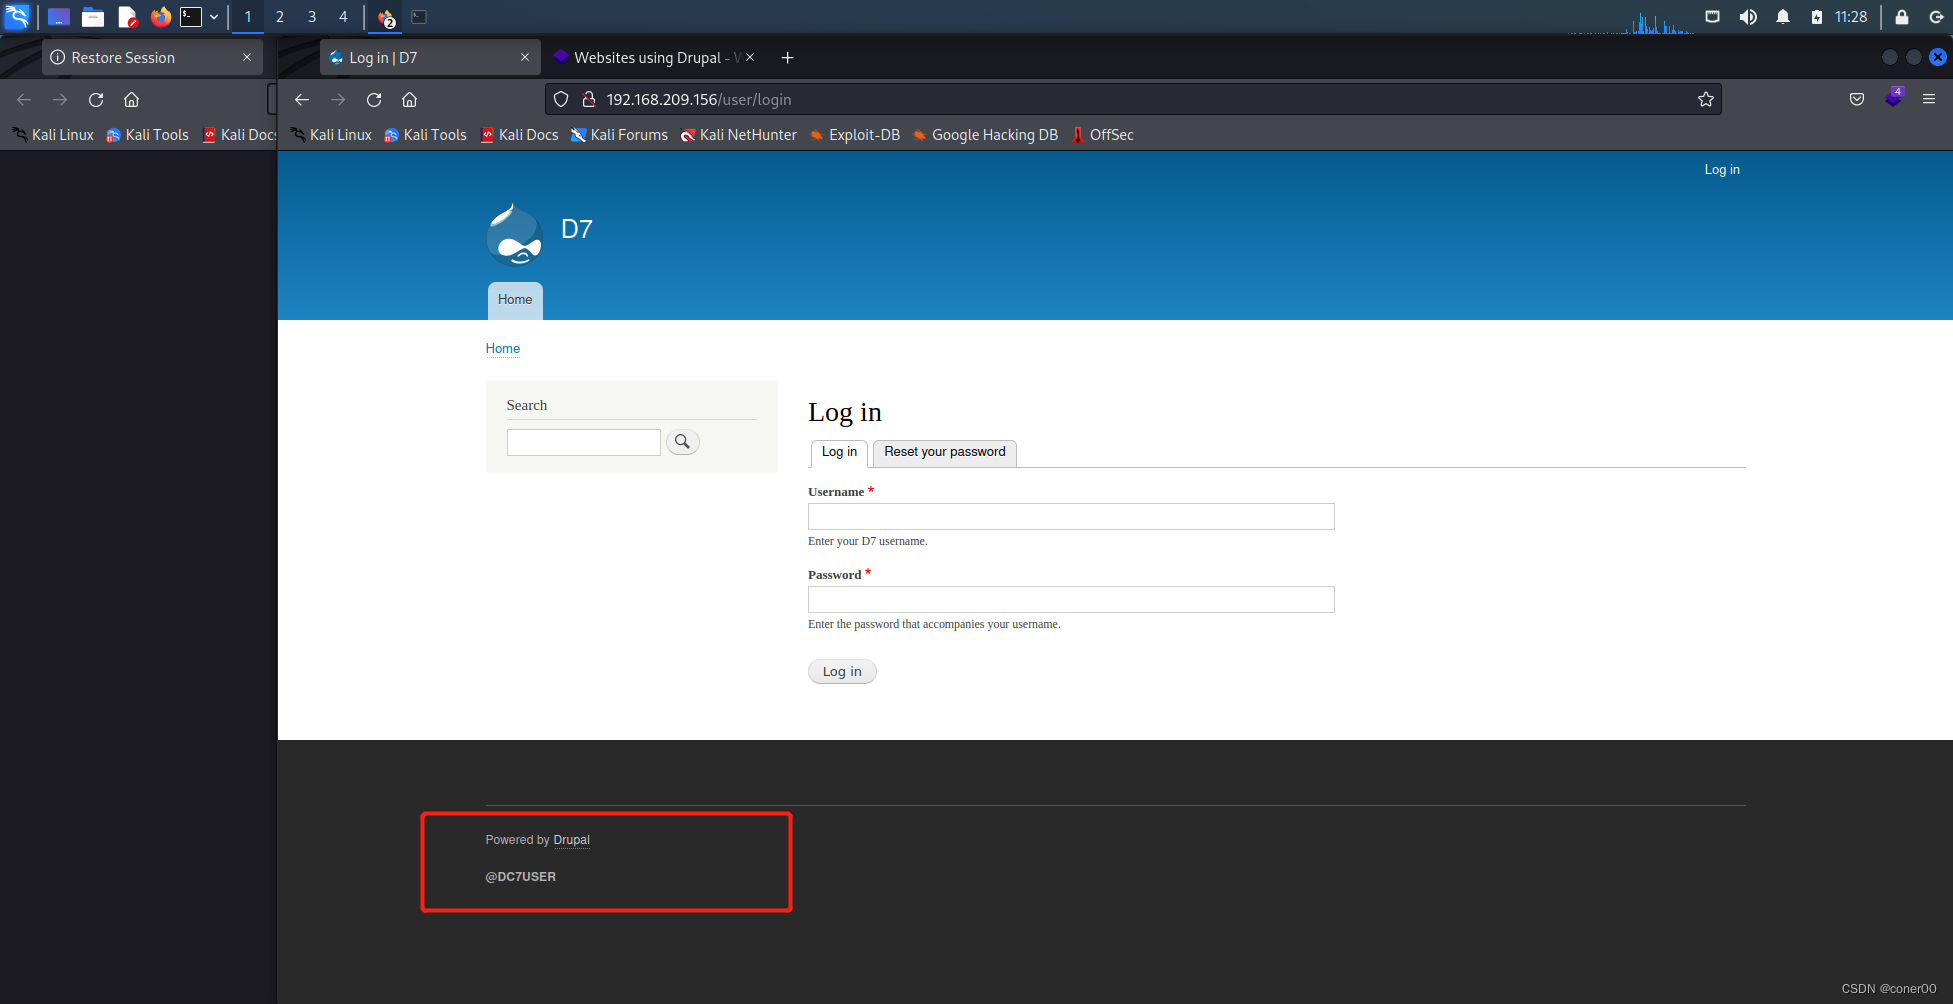Open tracking protection shield in address bar
Image resolution: width=1953 pixels, height=1004 pixels.
(561, 100)
